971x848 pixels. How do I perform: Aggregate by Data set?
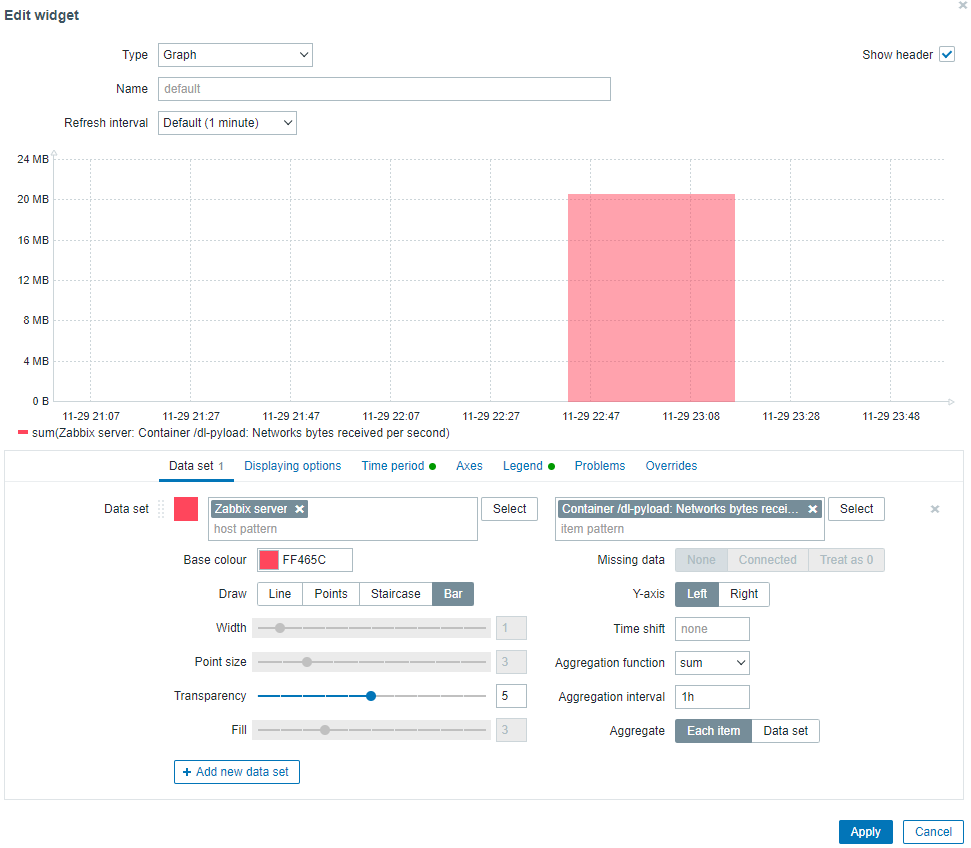pyautogui.click(x=785, y=731)
